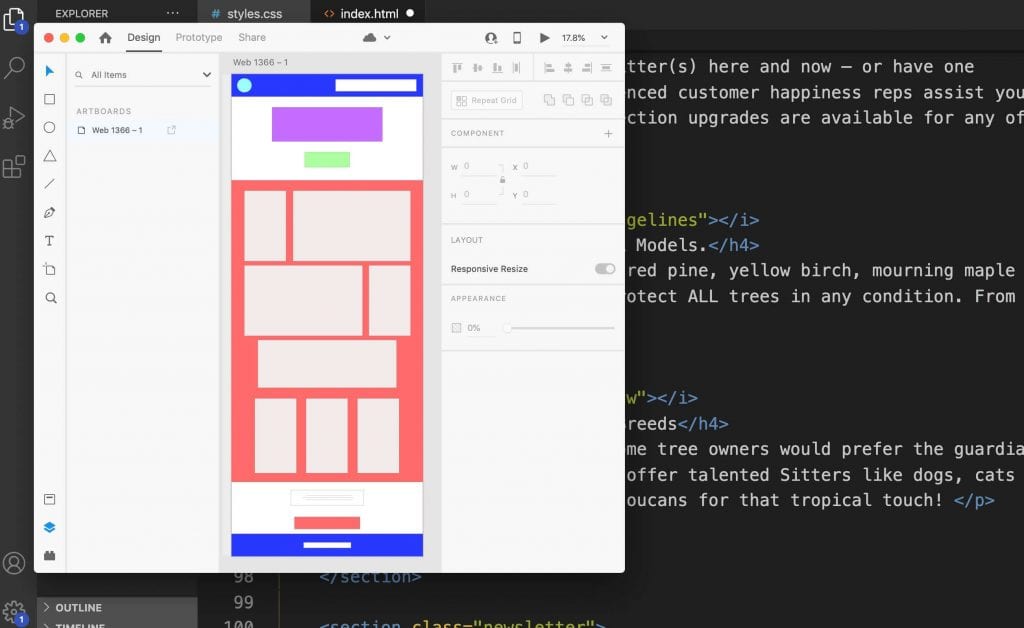Click the Distribute Horizontally icon
The height and width of the screenshot is (628, 1024).
pyautogui.click(x=606, y=68)
